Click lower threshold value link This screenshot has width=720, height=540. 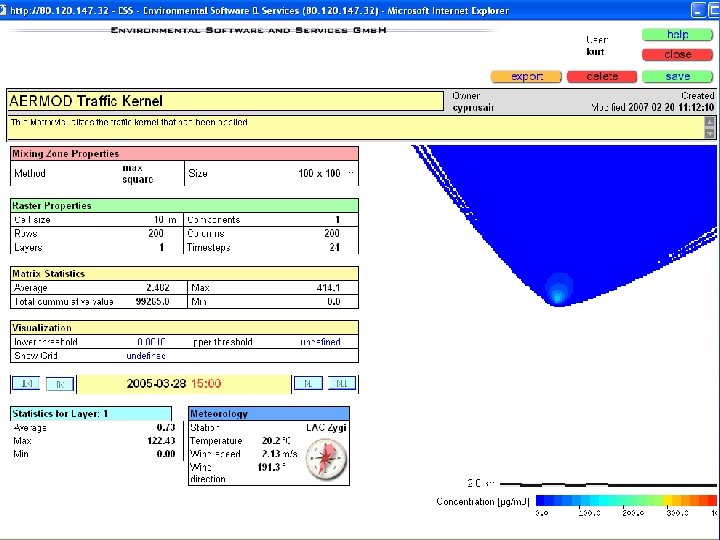coord(151,342)
